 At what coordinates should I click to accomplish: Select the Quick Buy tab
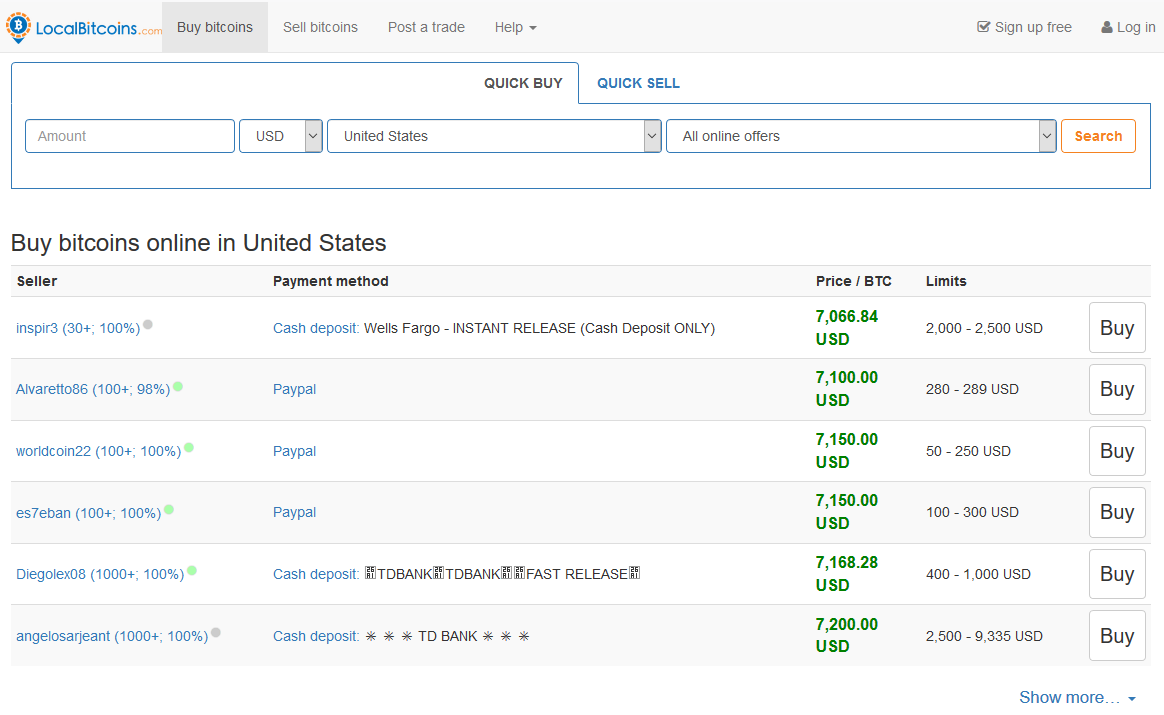pos(523,83)
